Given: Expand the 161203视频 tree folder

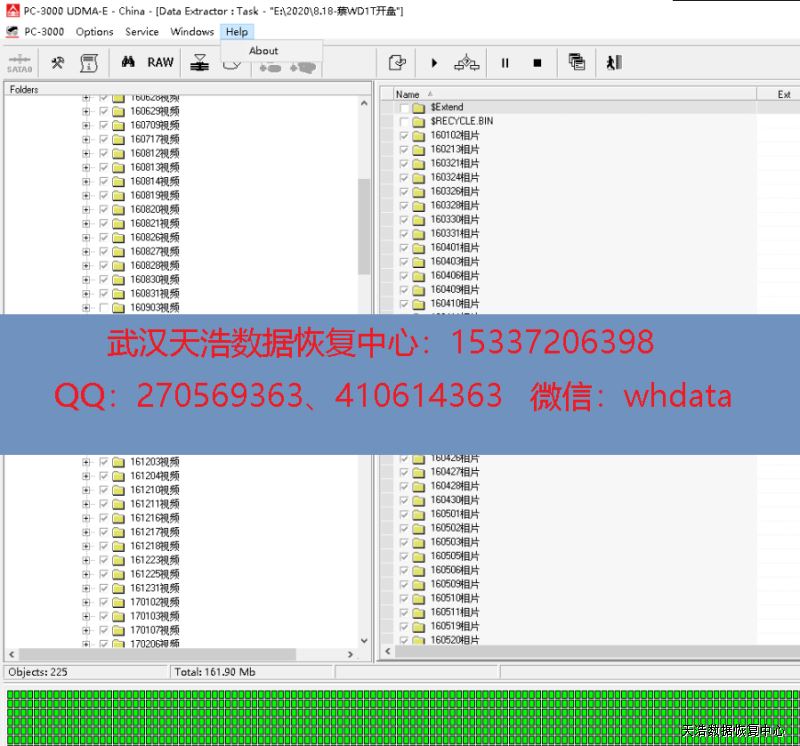Looking at the screenshot, I should [x=86, y=462].
